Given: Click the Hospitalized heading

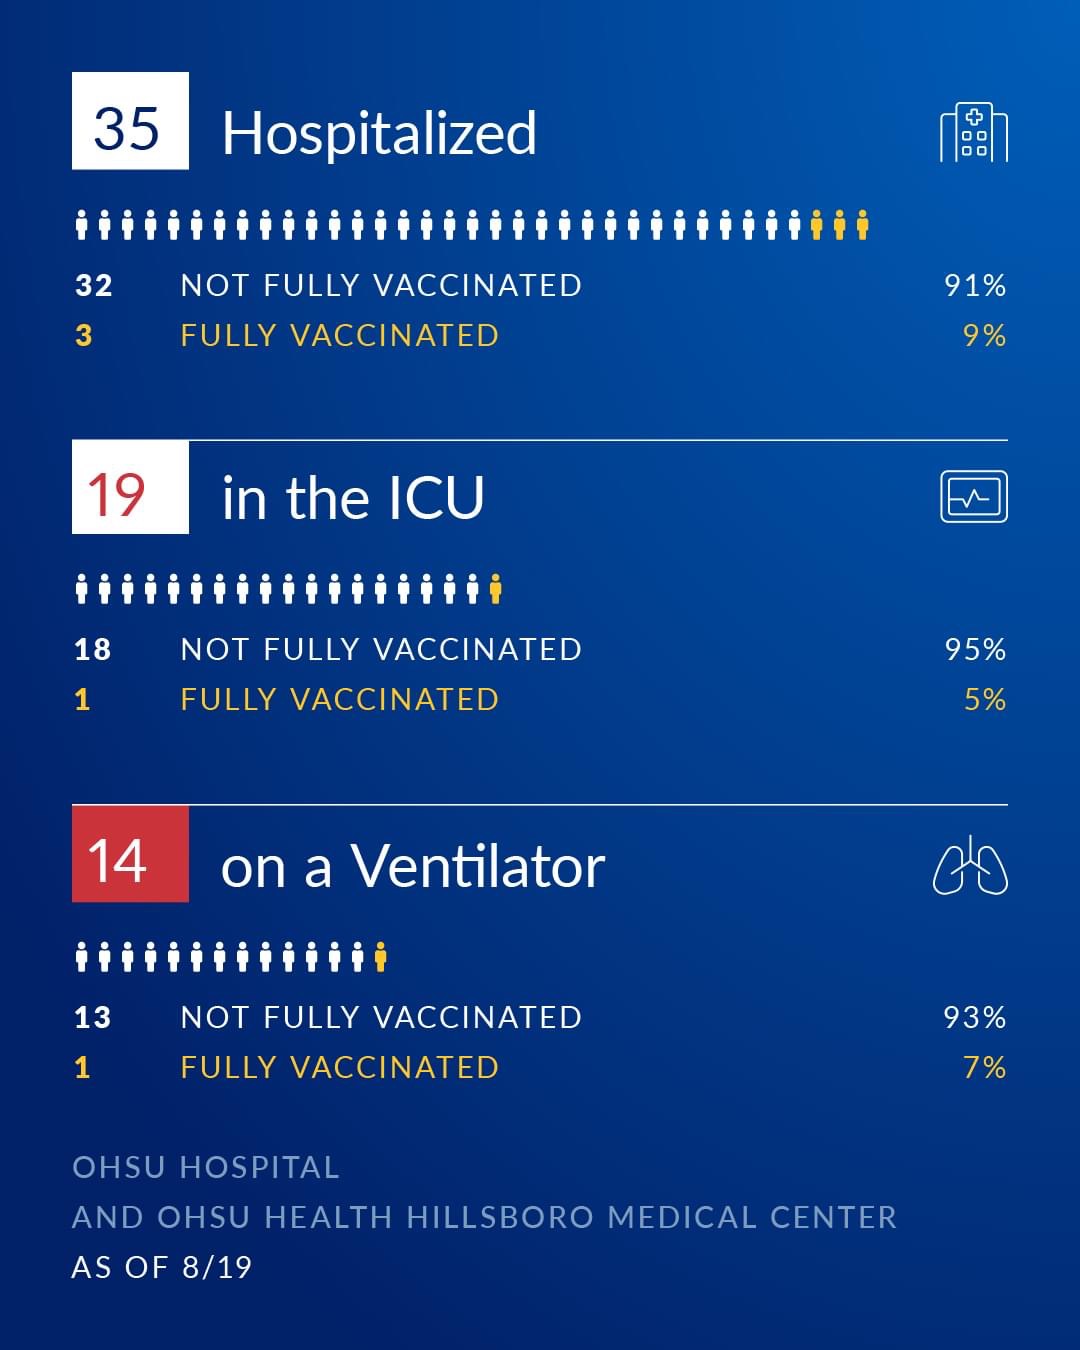Looking at the screenshot, I should click(379, 133).
